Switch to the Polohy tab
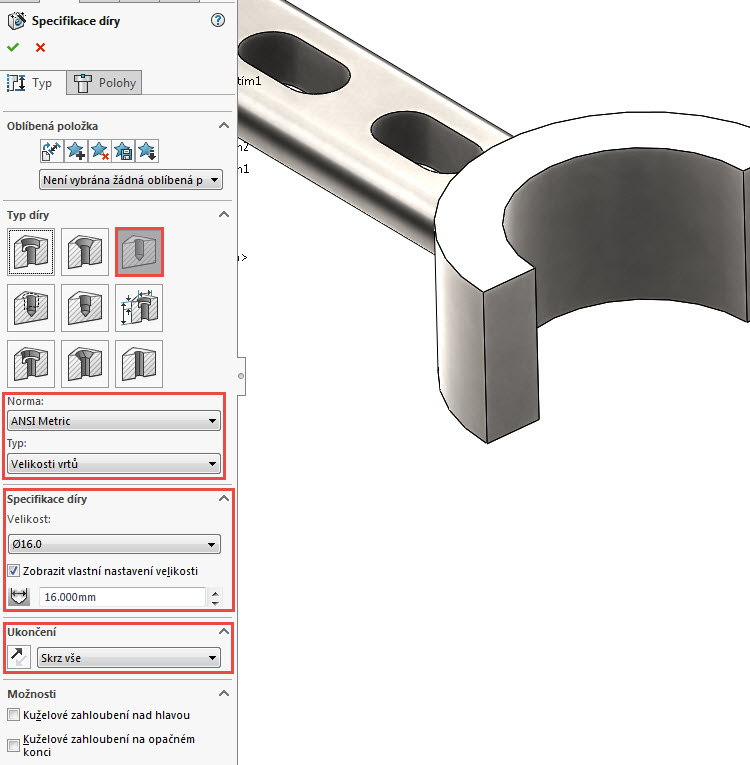Screen dimensions: 750x765 coord(105,83)
